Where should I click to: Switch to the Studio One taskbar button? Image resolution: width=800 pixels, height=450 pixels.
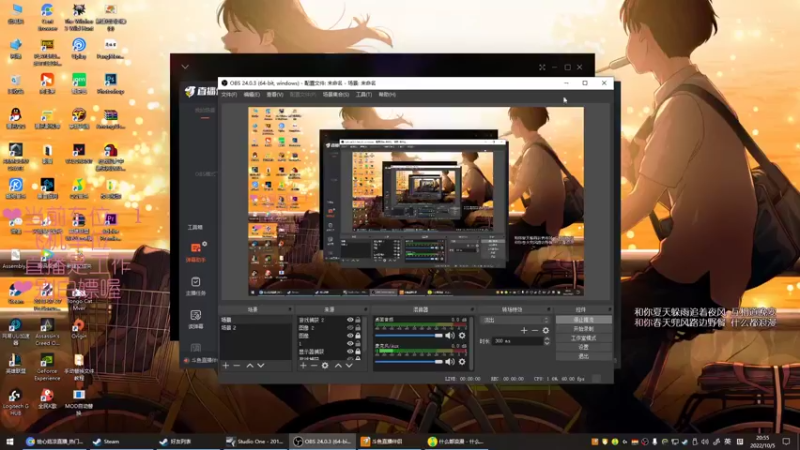(255, 441)
